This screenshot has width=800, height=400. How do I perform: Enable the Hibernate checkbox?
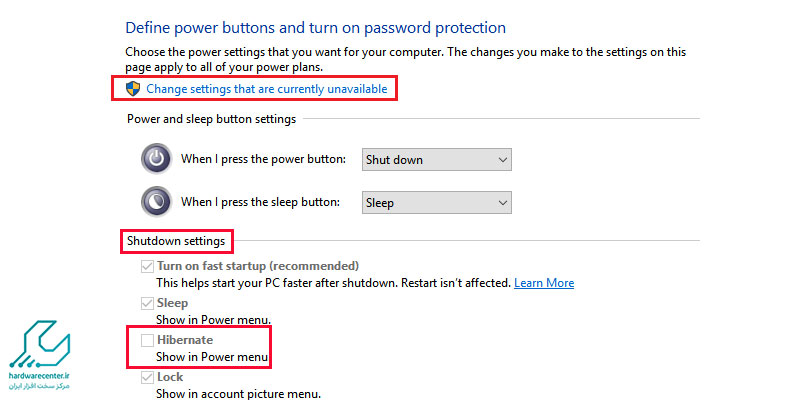point(147,340)
